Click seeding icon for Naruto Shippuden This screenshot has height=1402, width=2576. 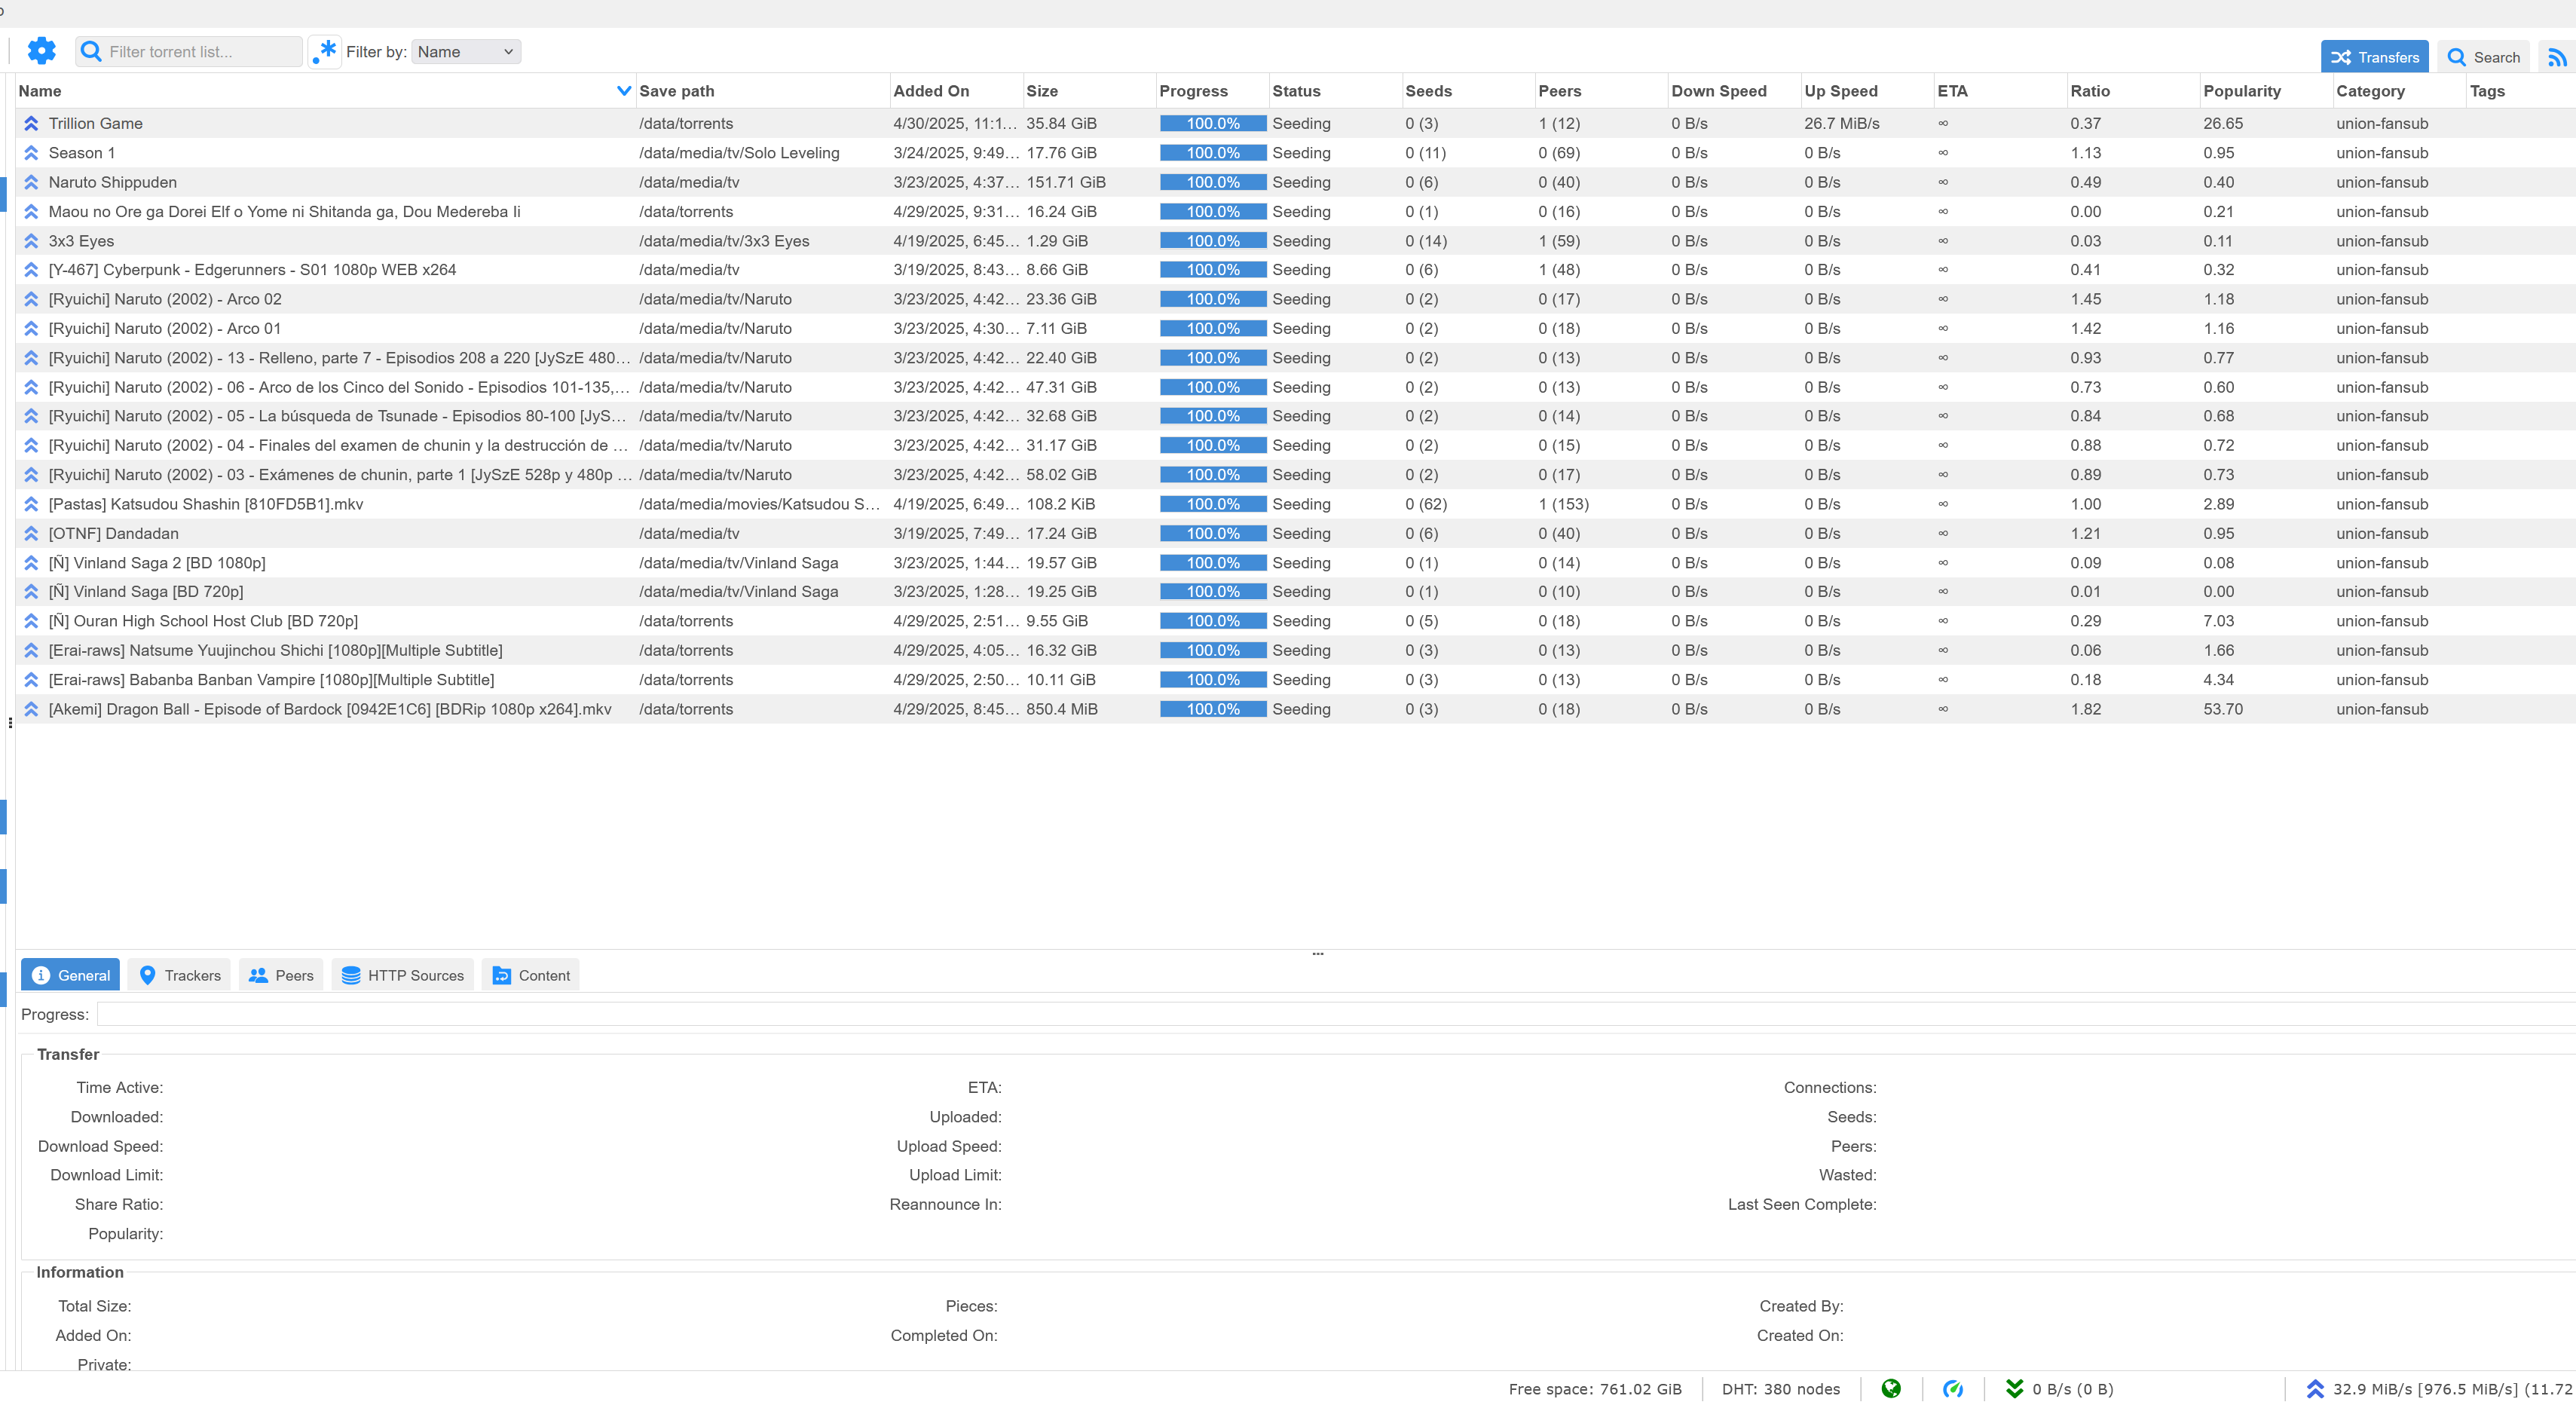coord(31,182)
